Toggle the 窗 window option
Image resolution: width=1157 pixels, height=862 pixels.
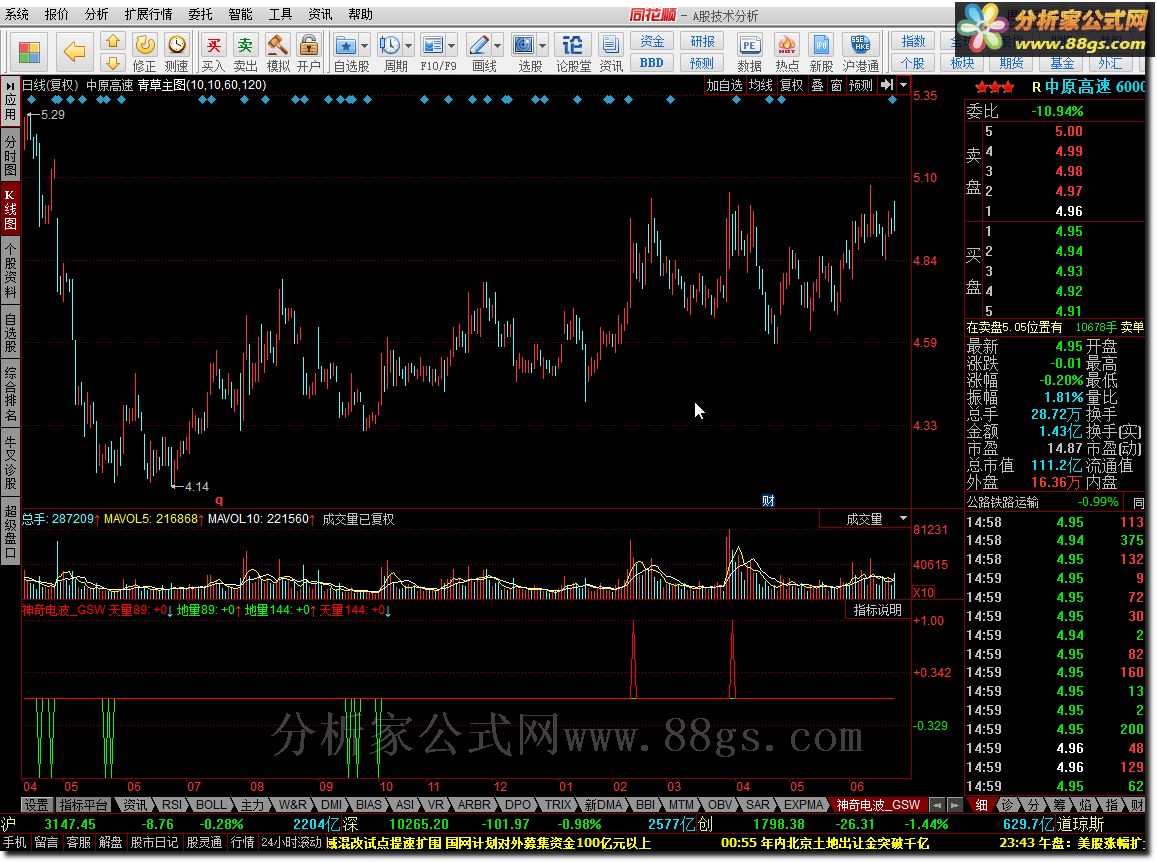point(836,86)
